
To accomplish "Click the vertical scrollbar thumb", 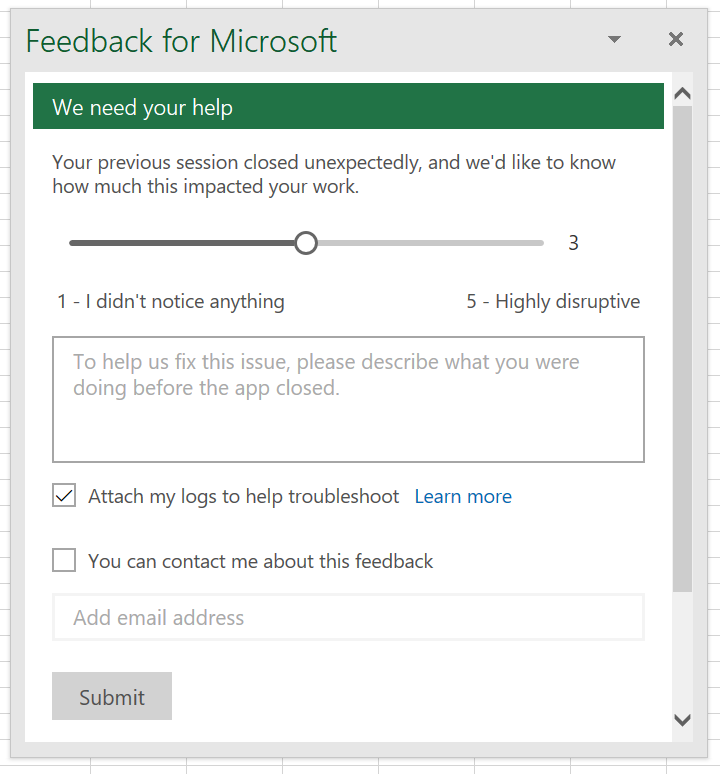I will [682, 348].
